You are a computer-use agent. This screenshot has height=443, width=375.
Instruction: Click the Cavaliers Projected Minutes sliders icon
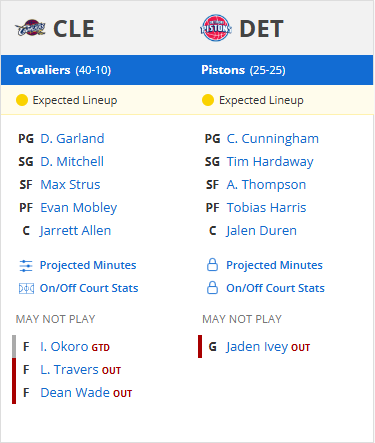coord(26,266)
